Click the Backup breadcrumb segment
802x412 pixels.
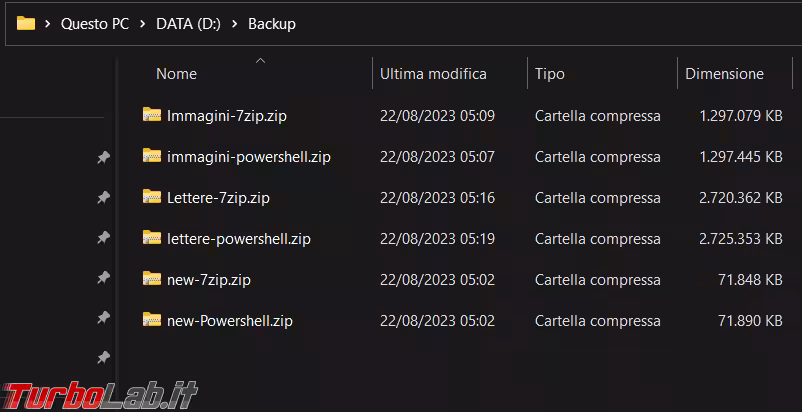tap(272, 24)
